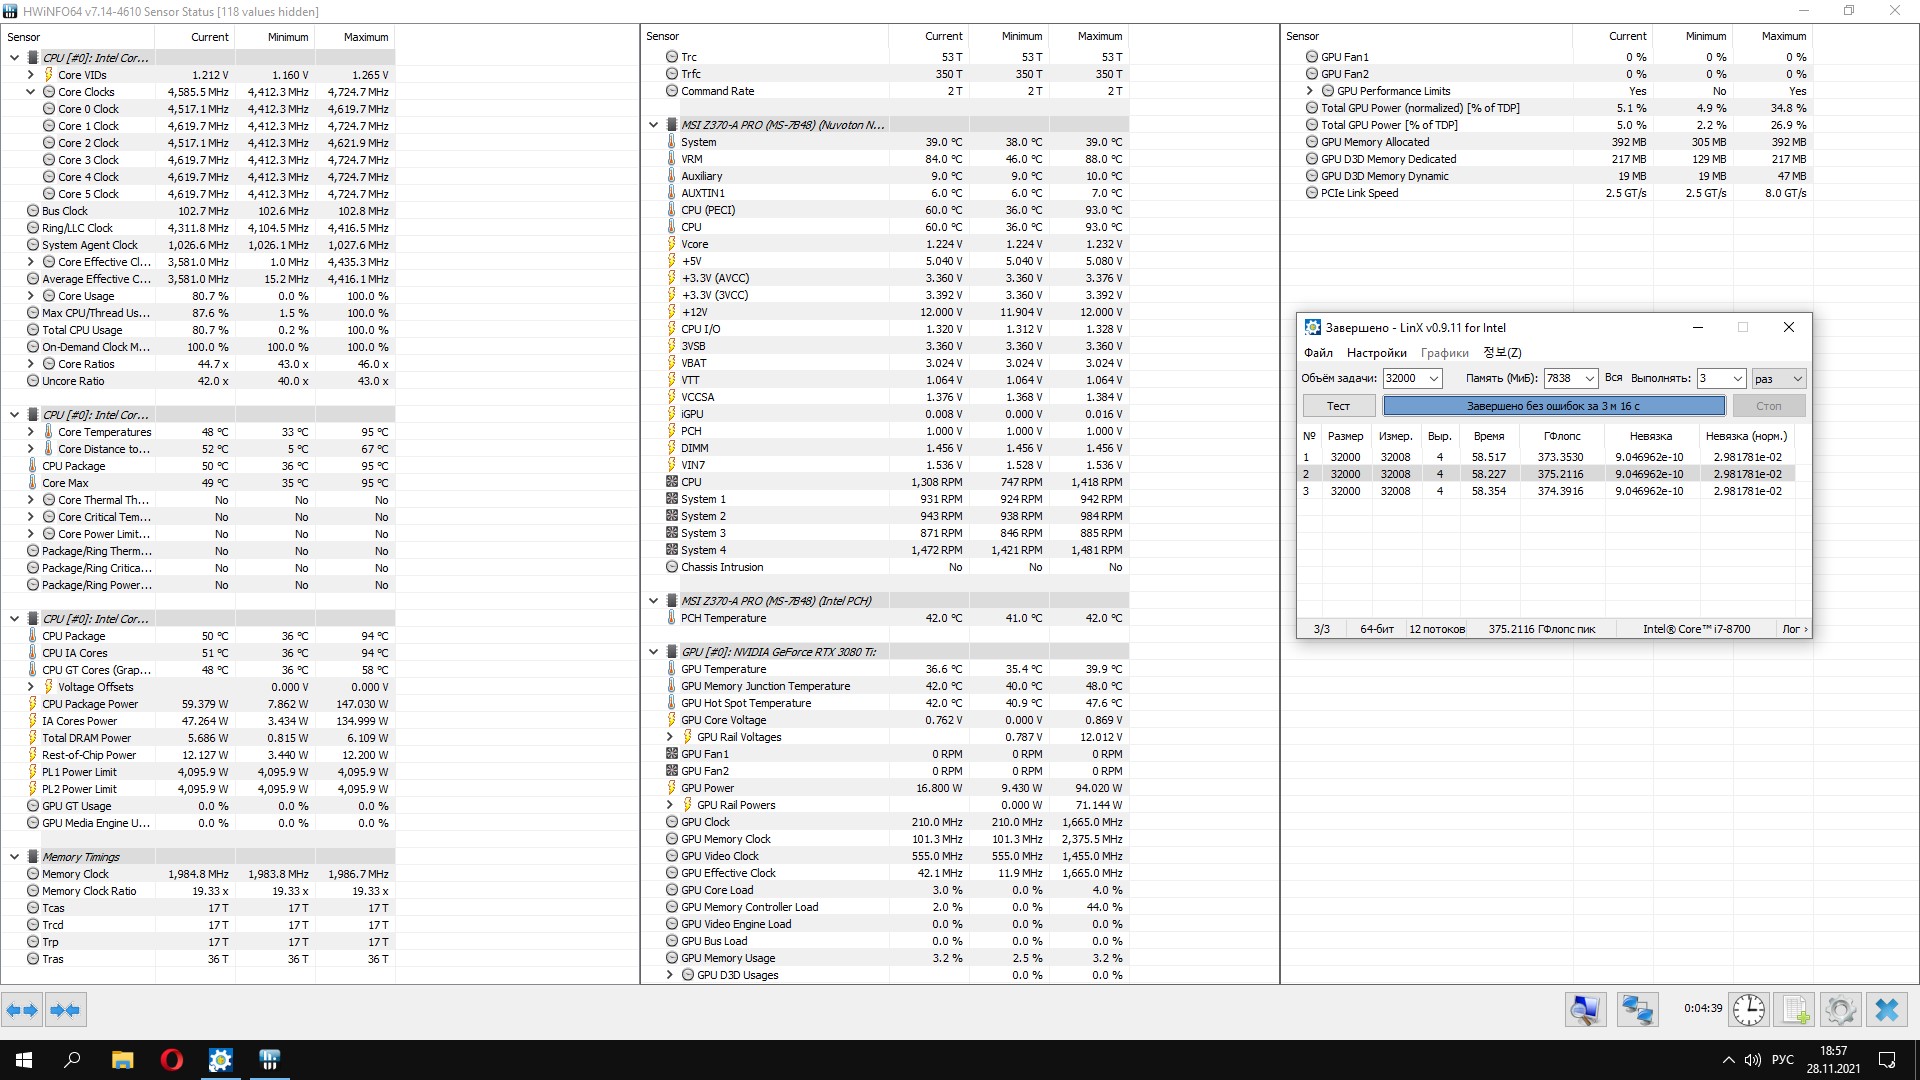Open the task size 32000 dropdown
The width and height of the screenshot is (1920, 1080).
click(1433, 378)
